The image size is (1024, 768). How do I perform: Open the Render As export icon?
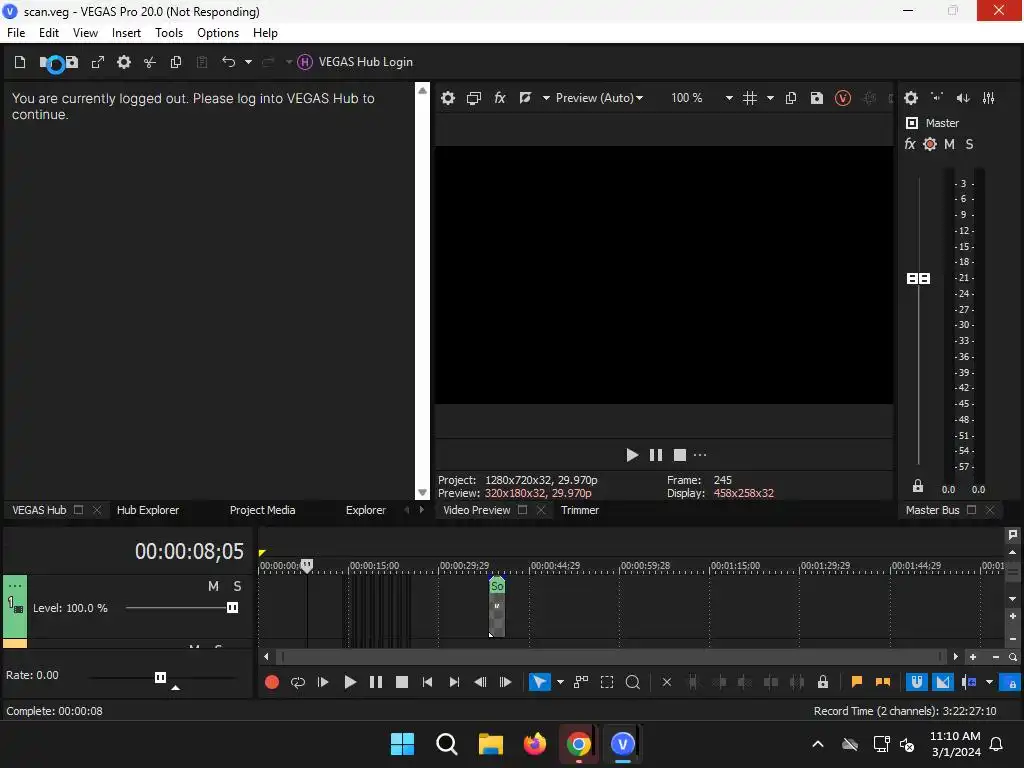(98, 62)
